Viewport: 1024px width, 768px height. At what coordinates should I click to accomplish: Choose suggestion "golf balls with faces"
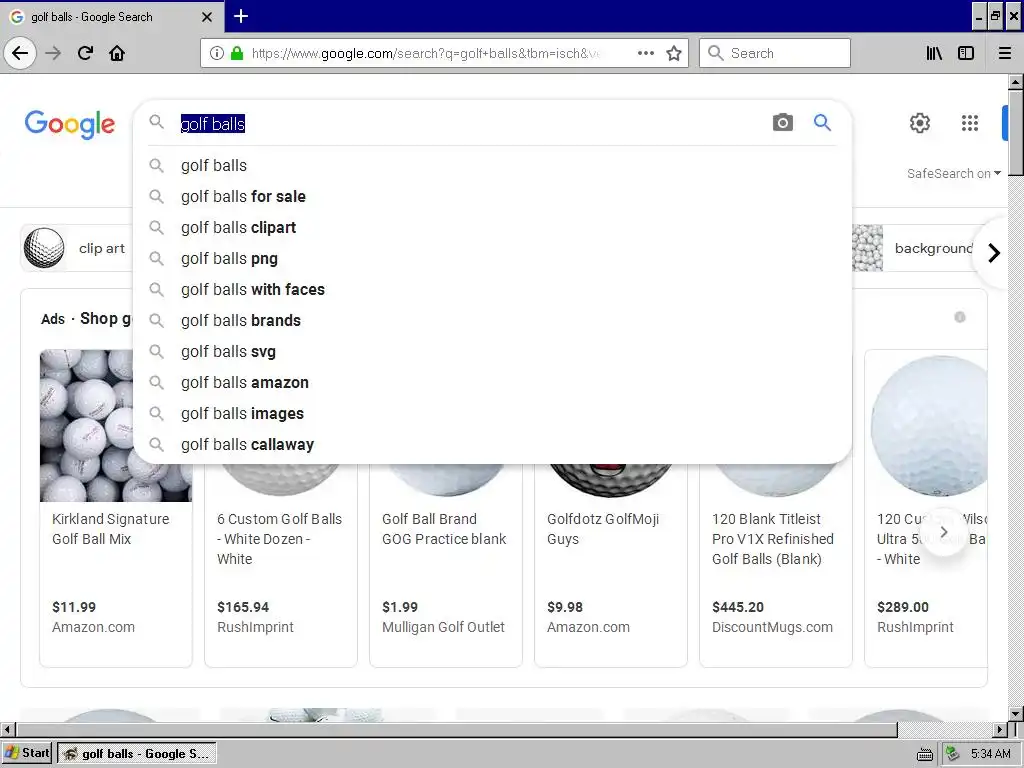tap(493, 289)
